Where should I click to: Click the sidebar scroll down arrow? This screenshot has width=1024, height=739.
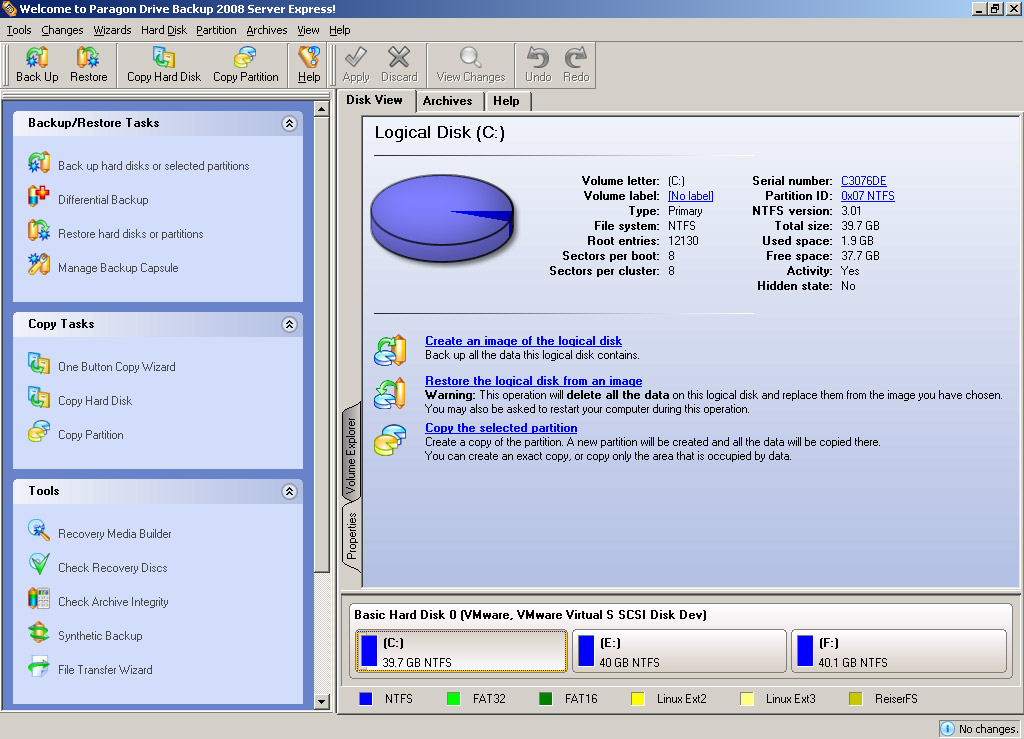pyautogui.click(x=321, y=702)
